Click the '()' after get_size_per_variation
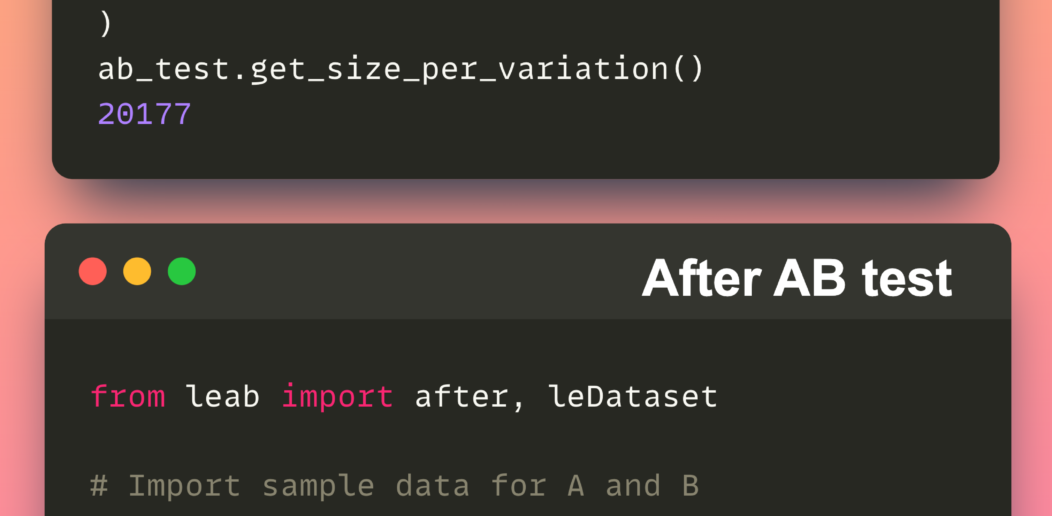Screen dimensions: 1052x516 click(x=686, y=69)
